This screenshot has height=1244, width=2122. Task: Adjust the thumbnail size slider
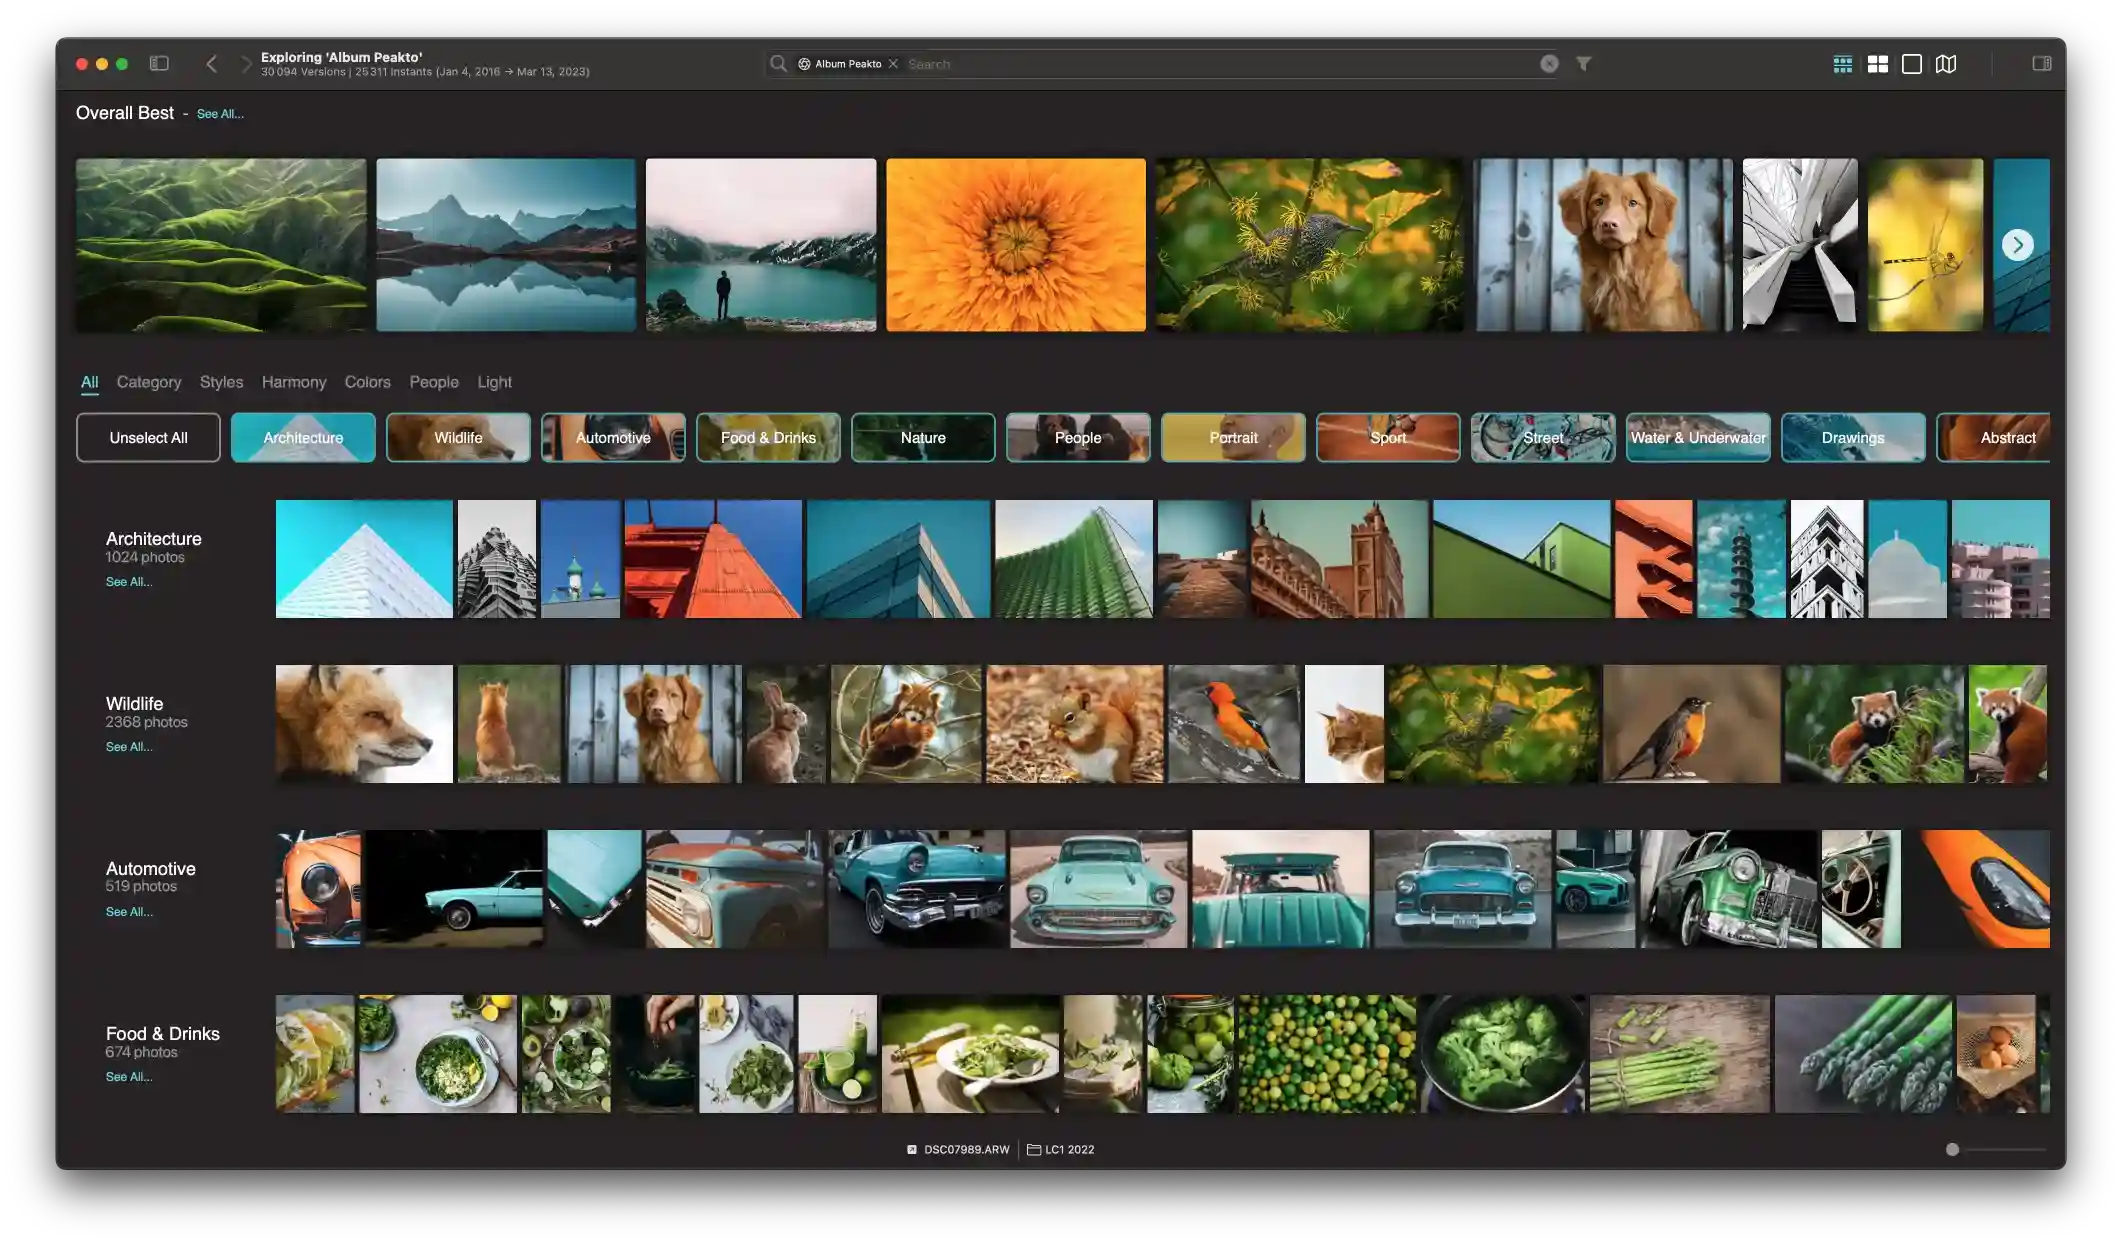[x=1953, y=1150]
